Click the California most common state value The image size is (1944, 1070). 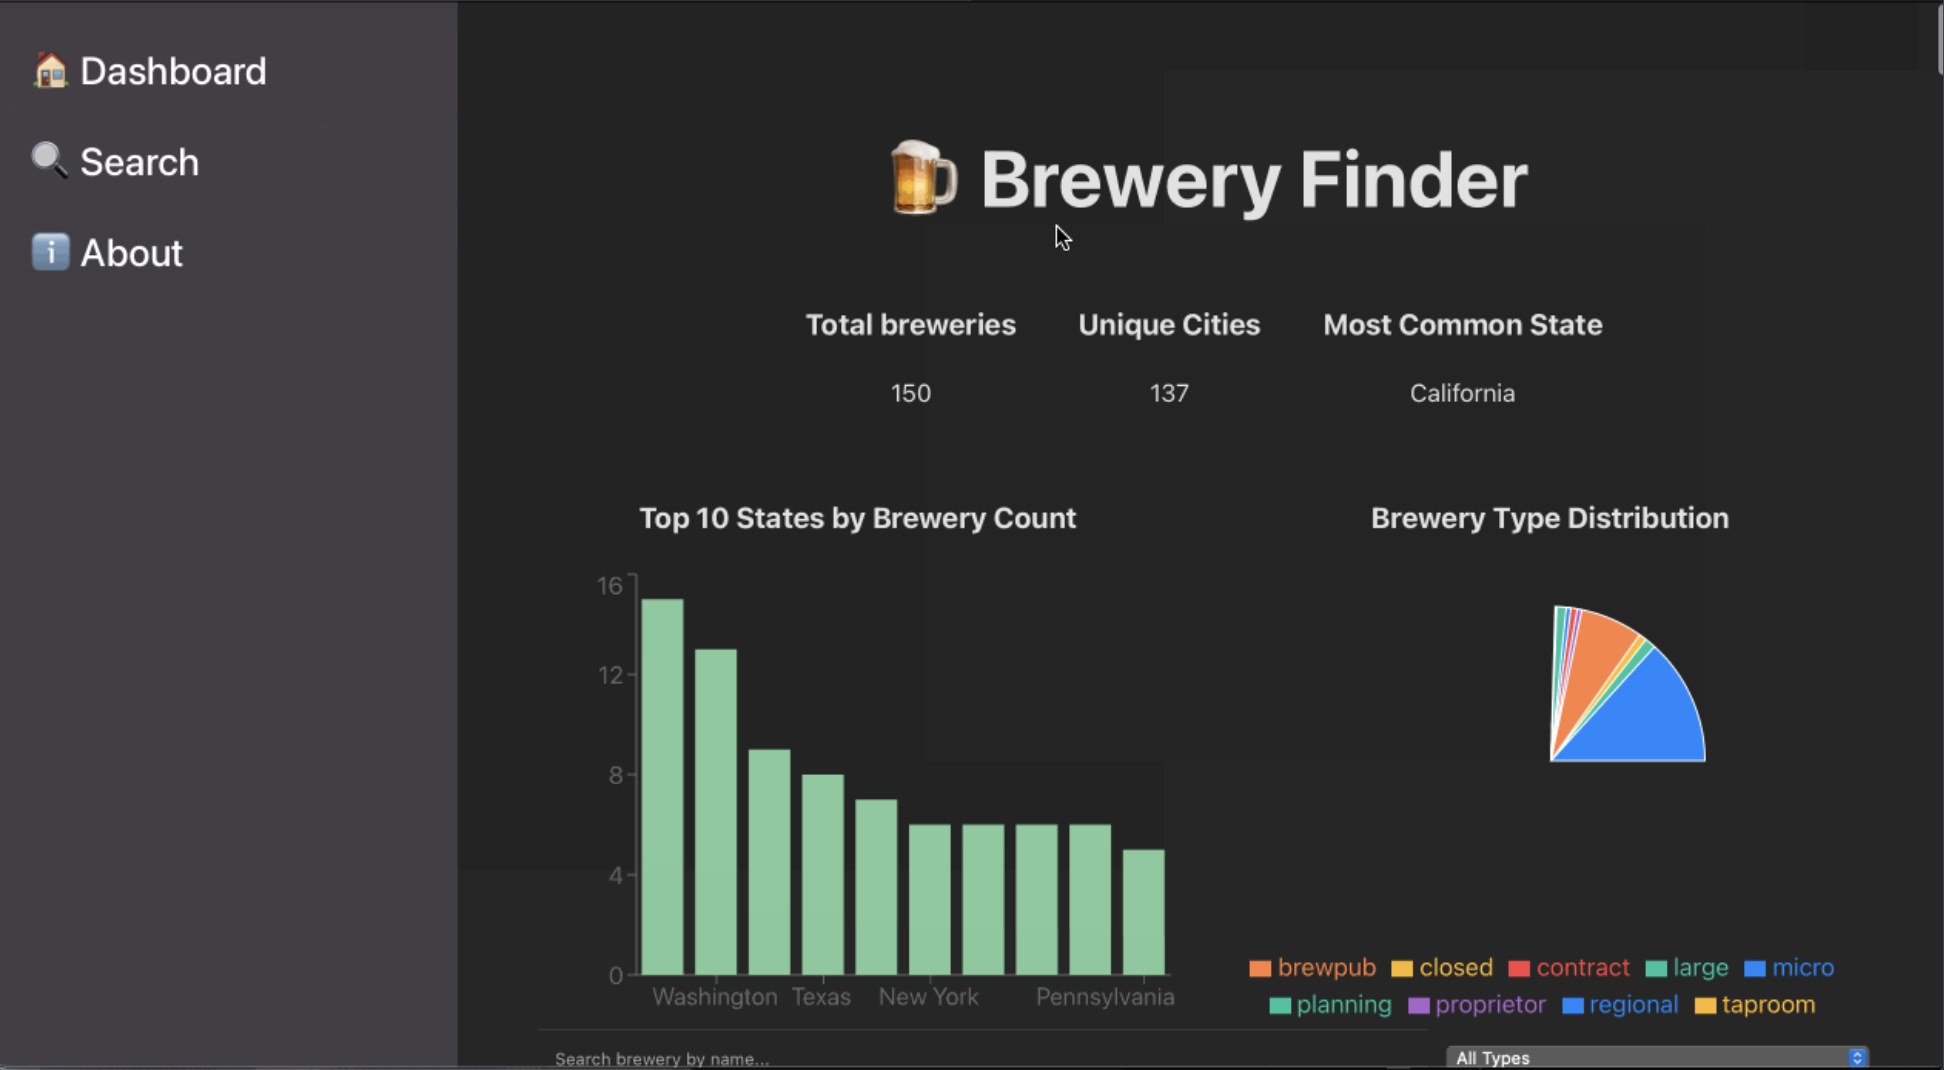(1462, 393)
